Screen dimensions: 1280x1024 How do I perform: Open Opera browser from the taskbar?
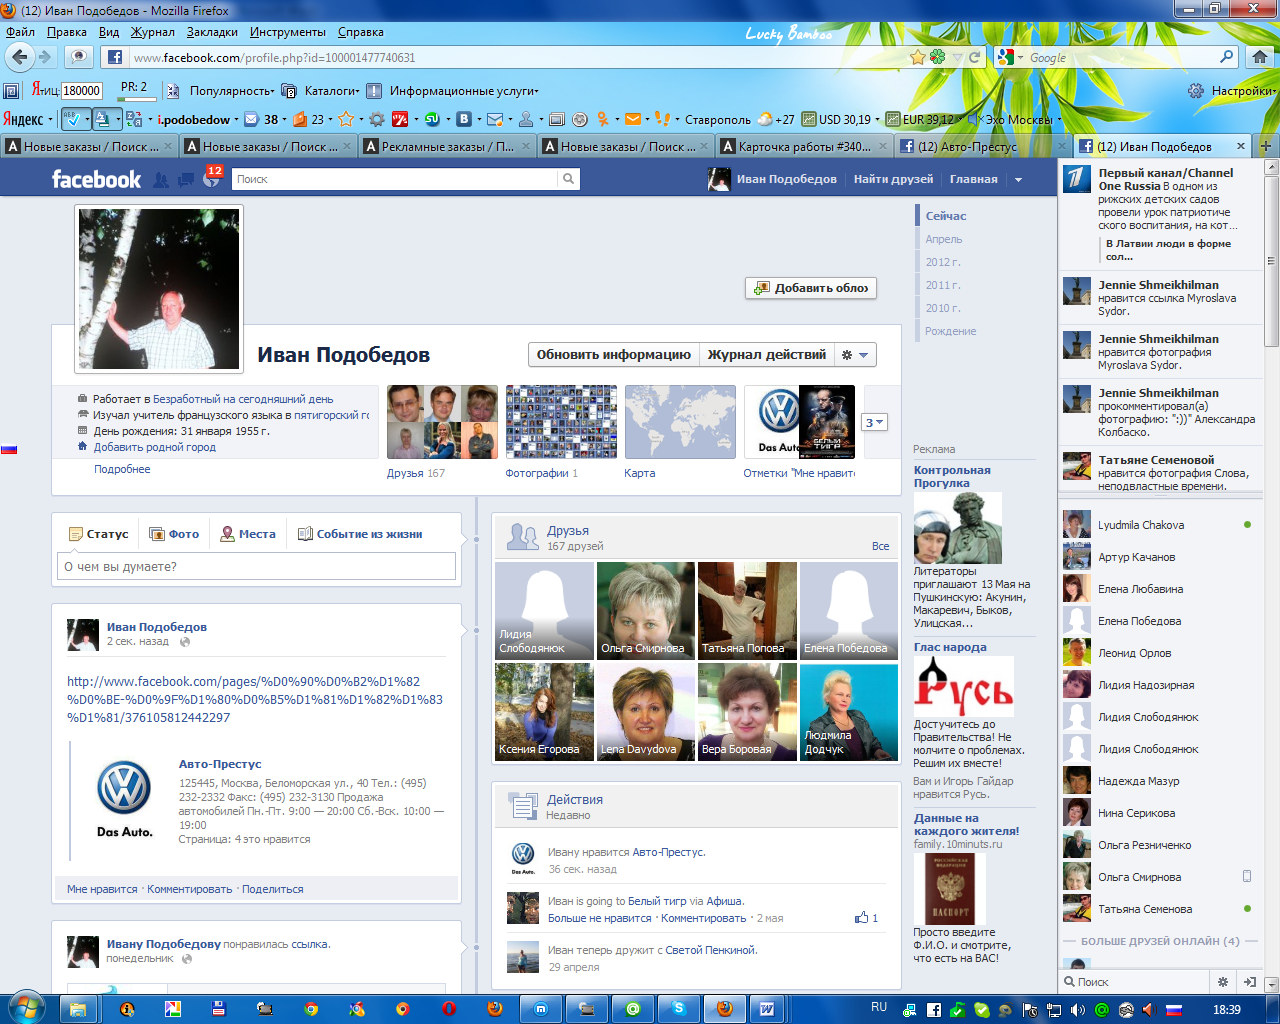[449, 1009]
